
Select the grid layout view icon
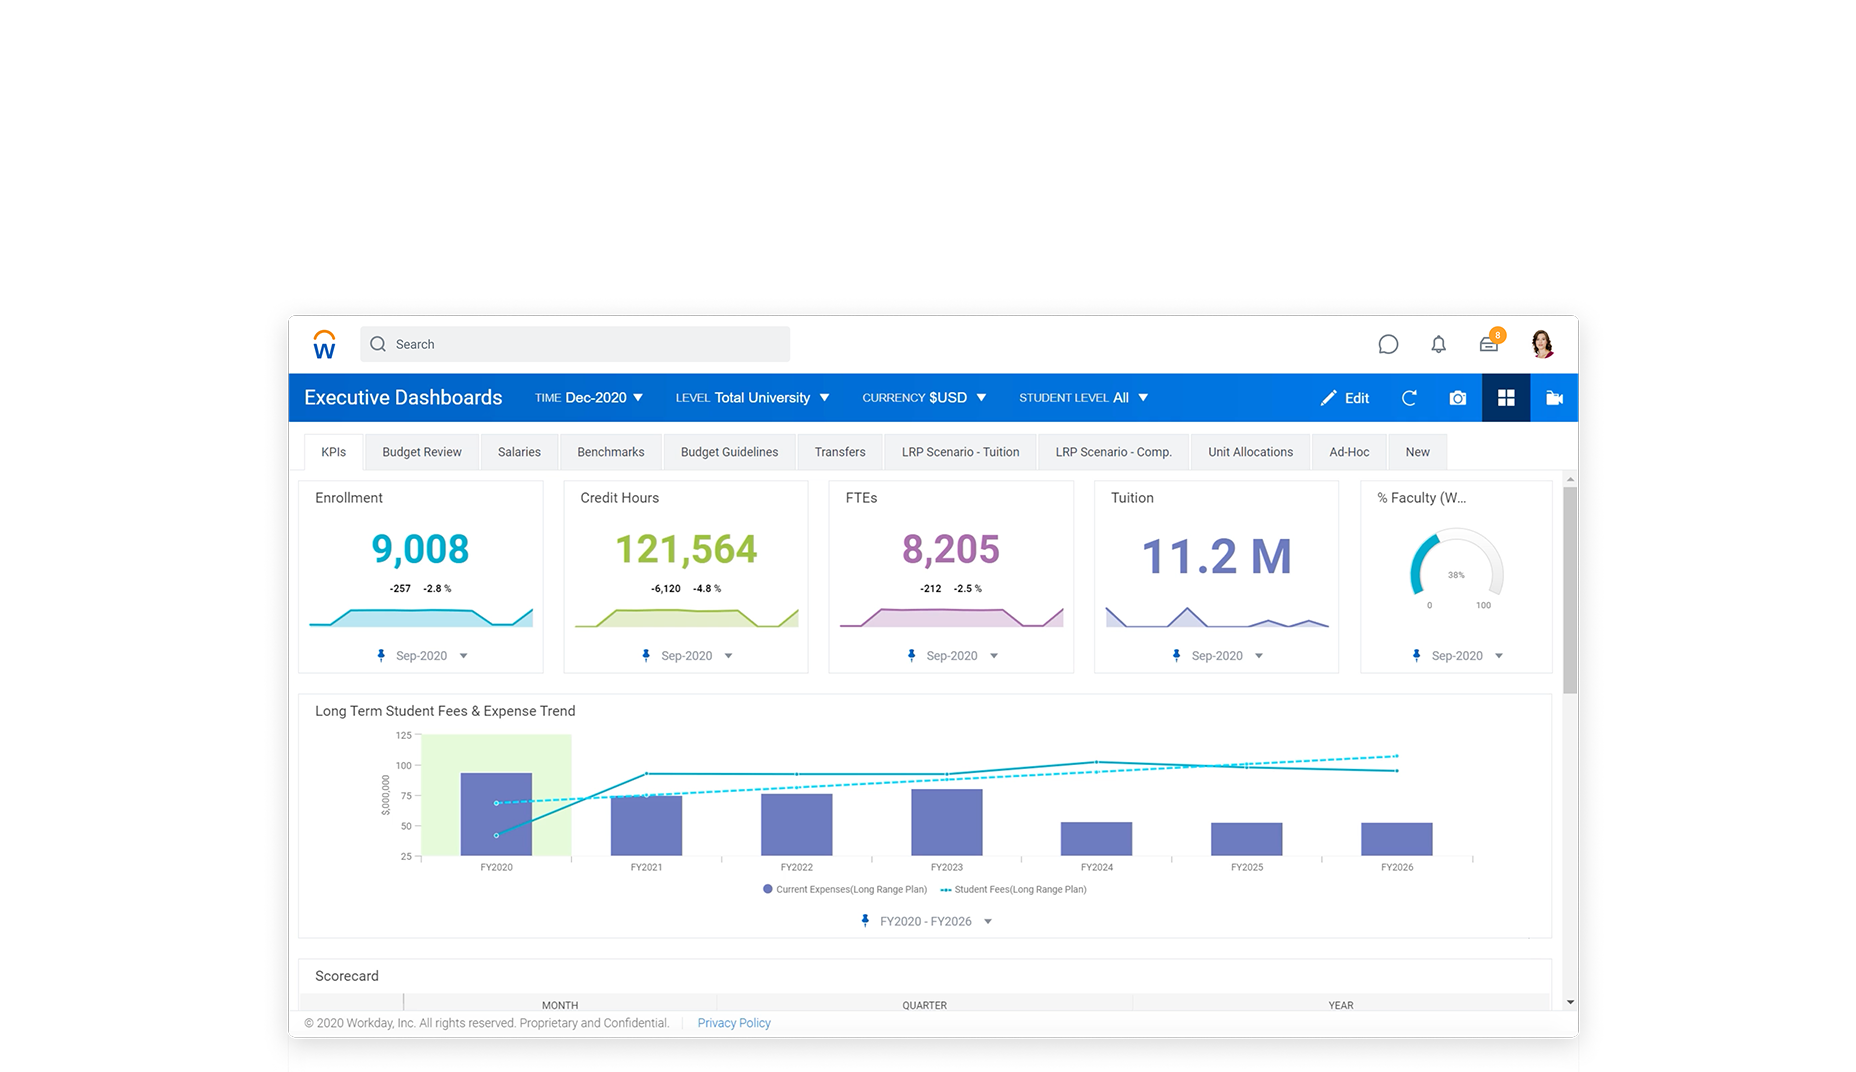[1506, 398]
